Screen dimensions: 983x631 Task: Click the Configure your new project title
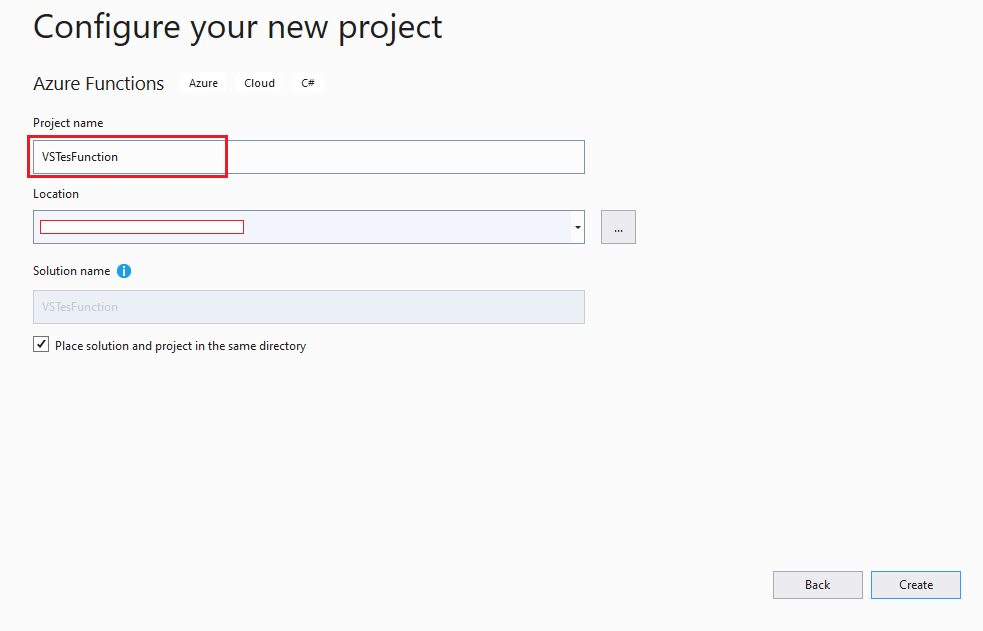point(238,27)
